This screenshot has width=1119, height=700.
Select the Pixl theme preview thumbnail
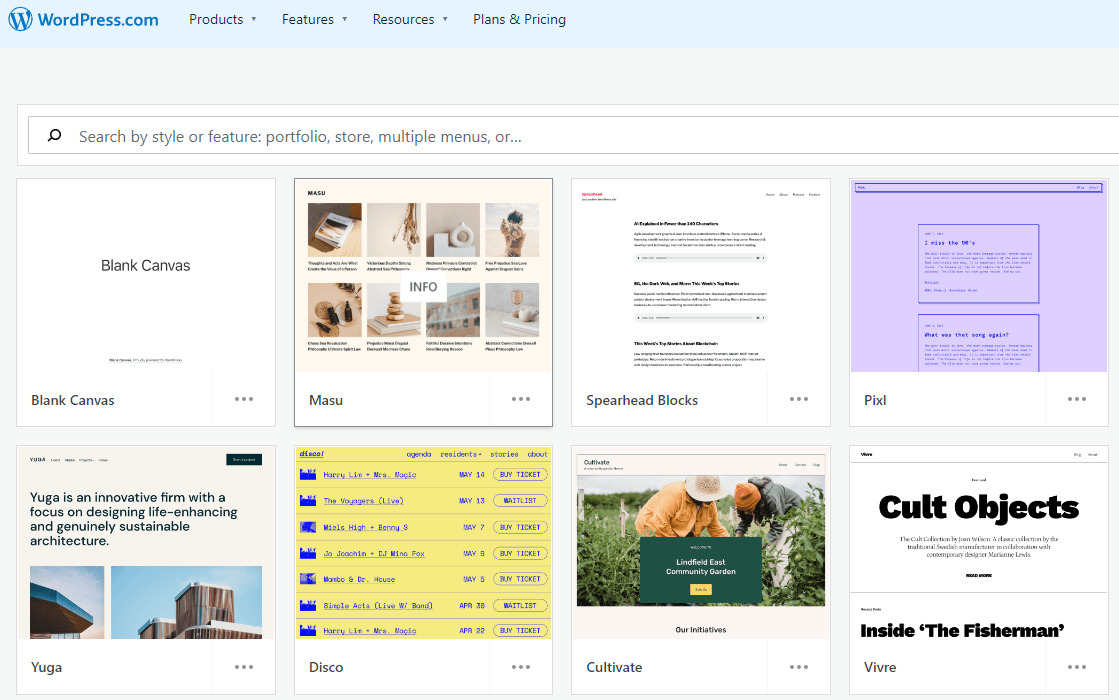978,276
